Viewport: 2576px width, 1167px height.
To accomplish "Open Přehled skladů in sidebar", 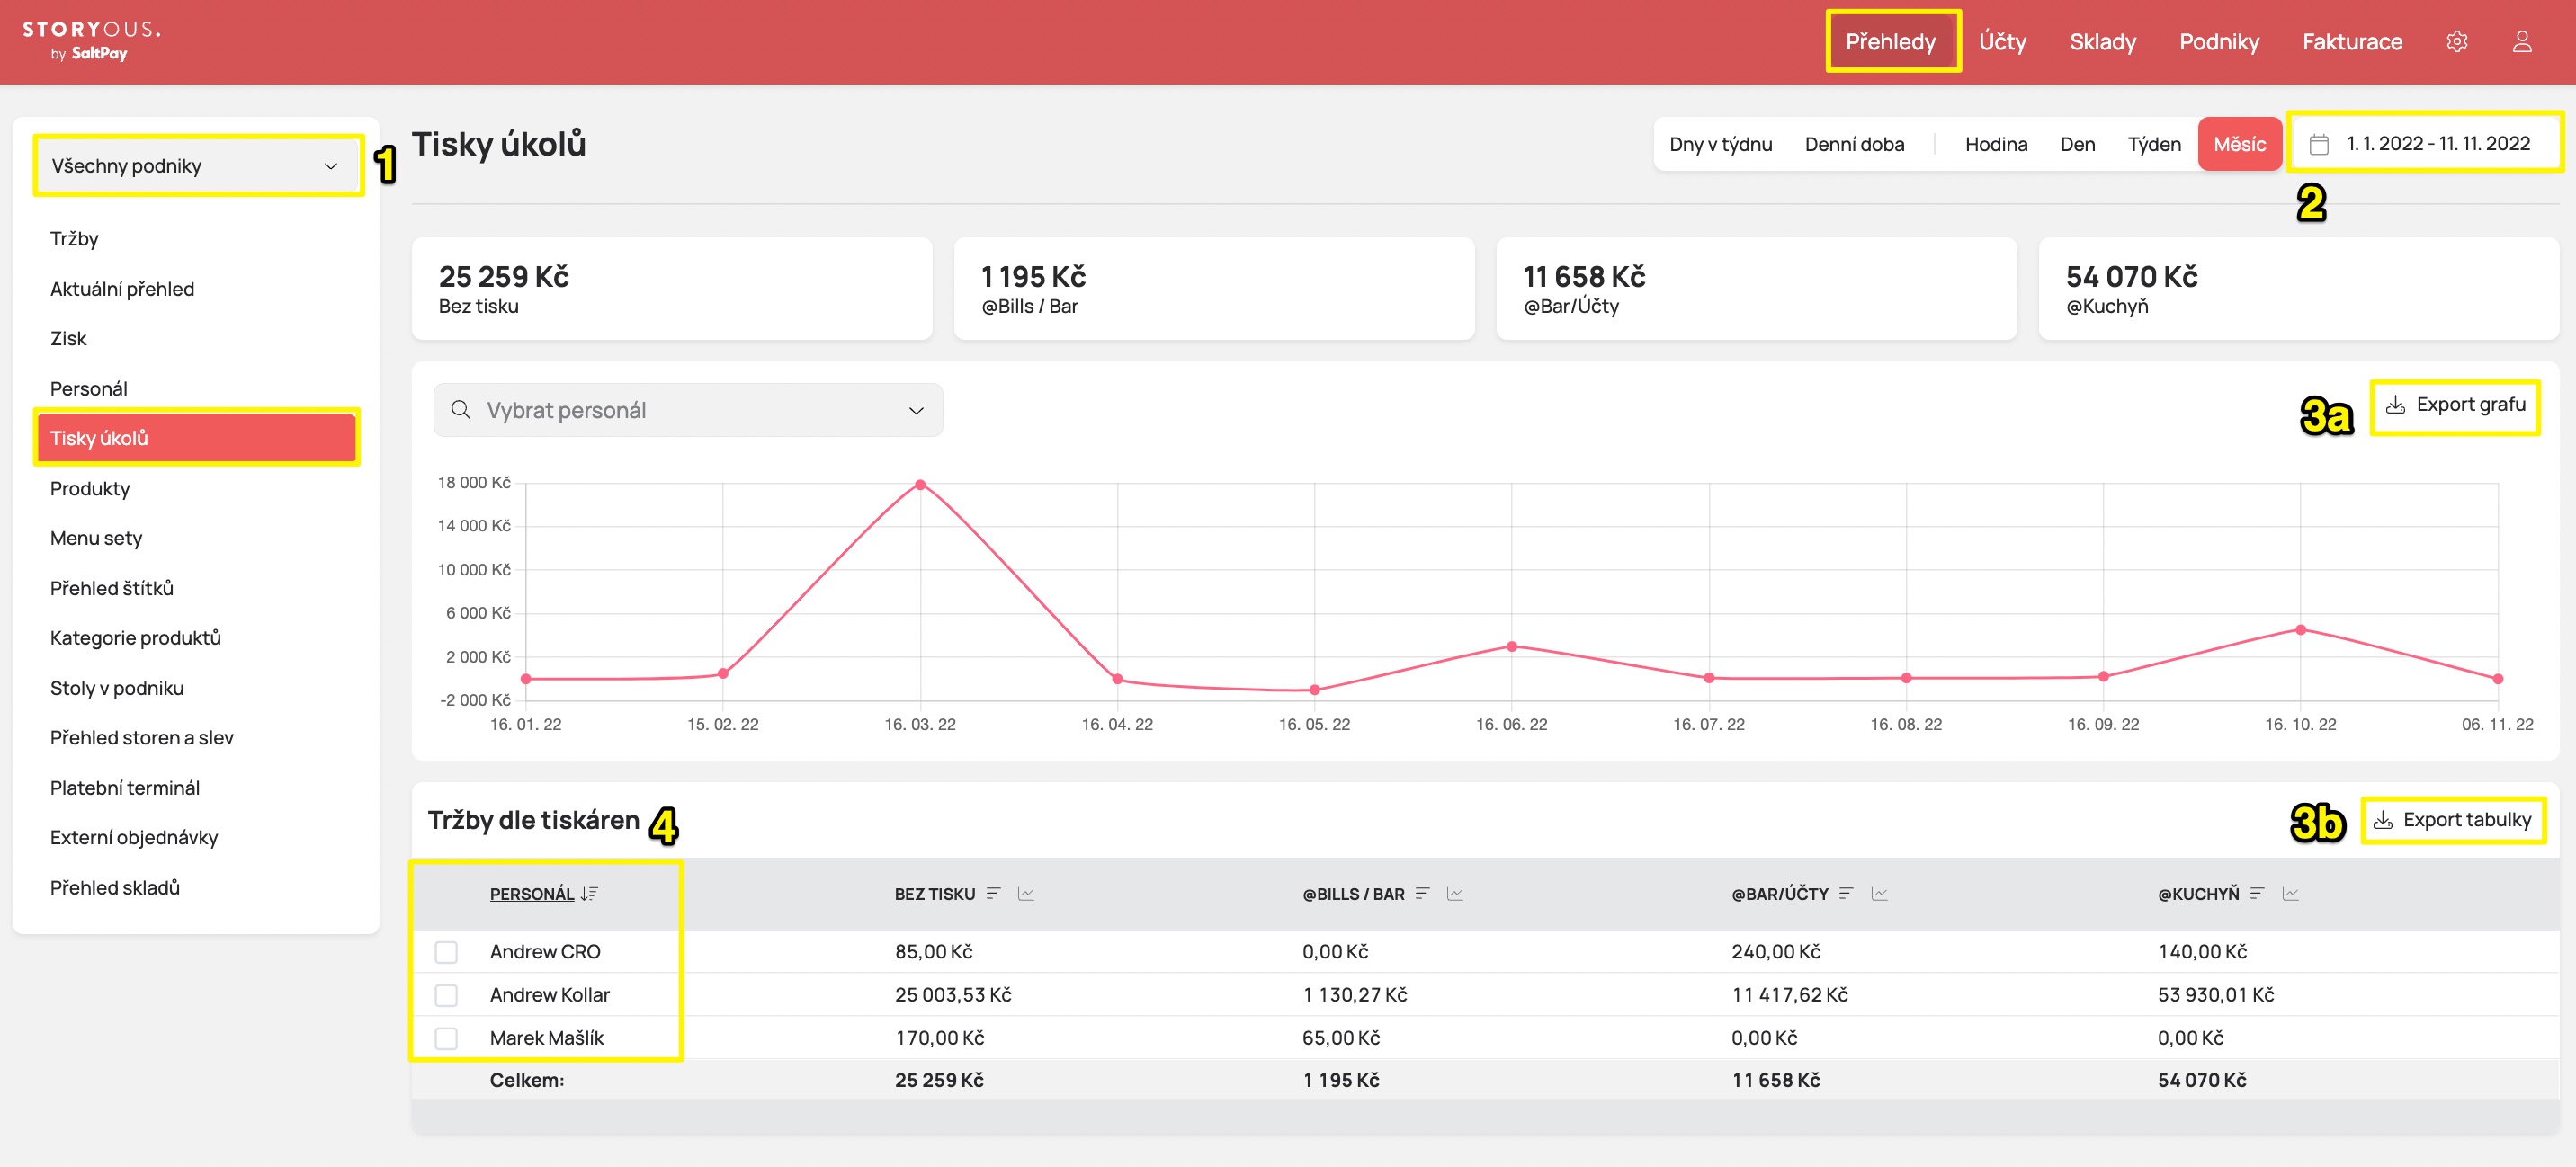I will (x=115, y=888).
